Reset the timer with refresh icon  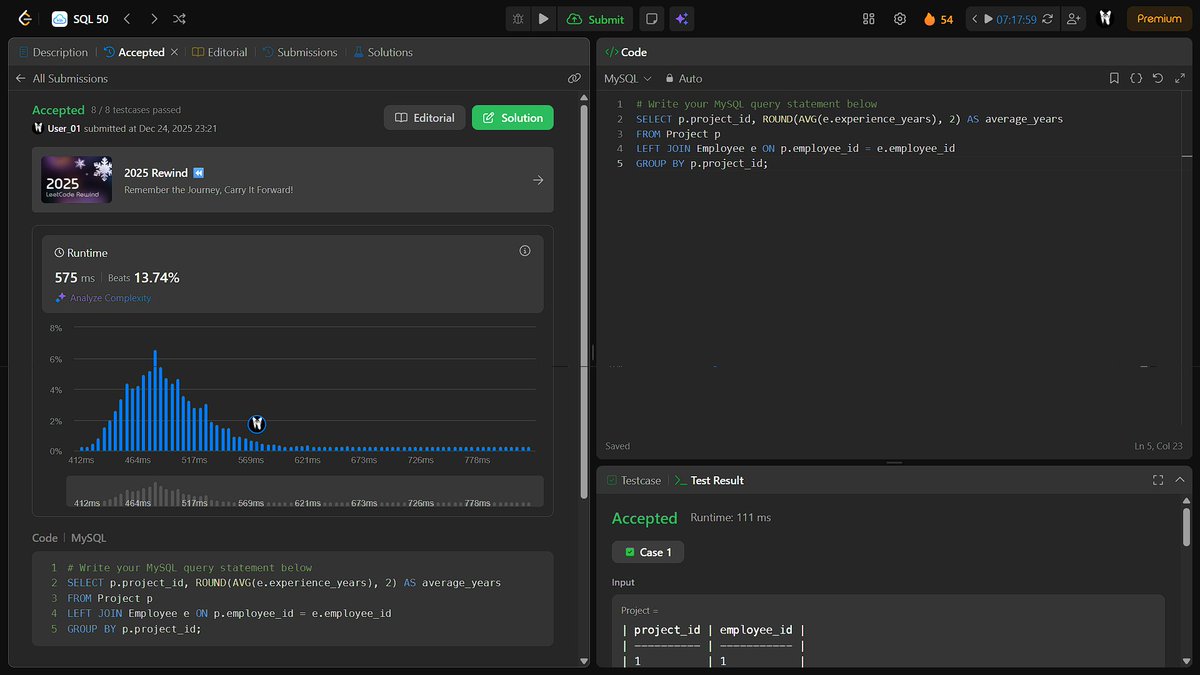tap(1047, 19)
